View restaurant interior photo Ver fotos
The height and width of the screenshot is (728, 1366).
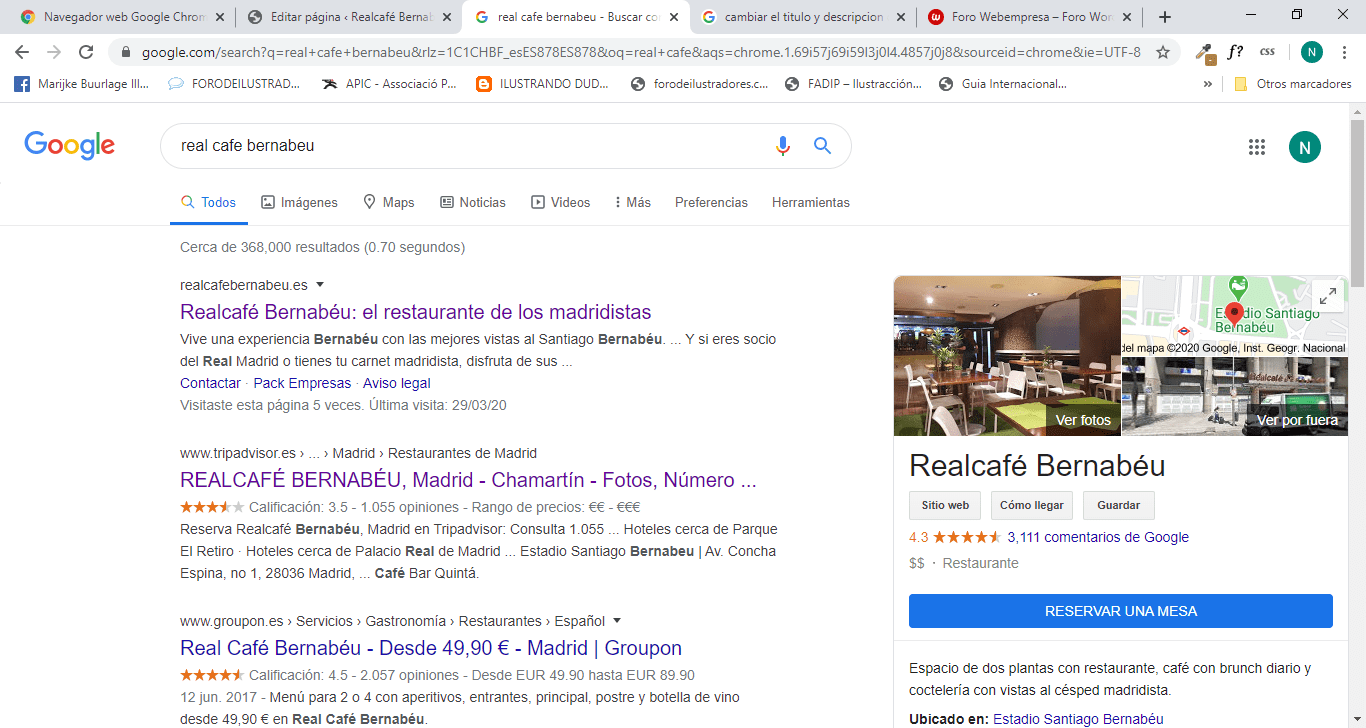pos(1007,355)
